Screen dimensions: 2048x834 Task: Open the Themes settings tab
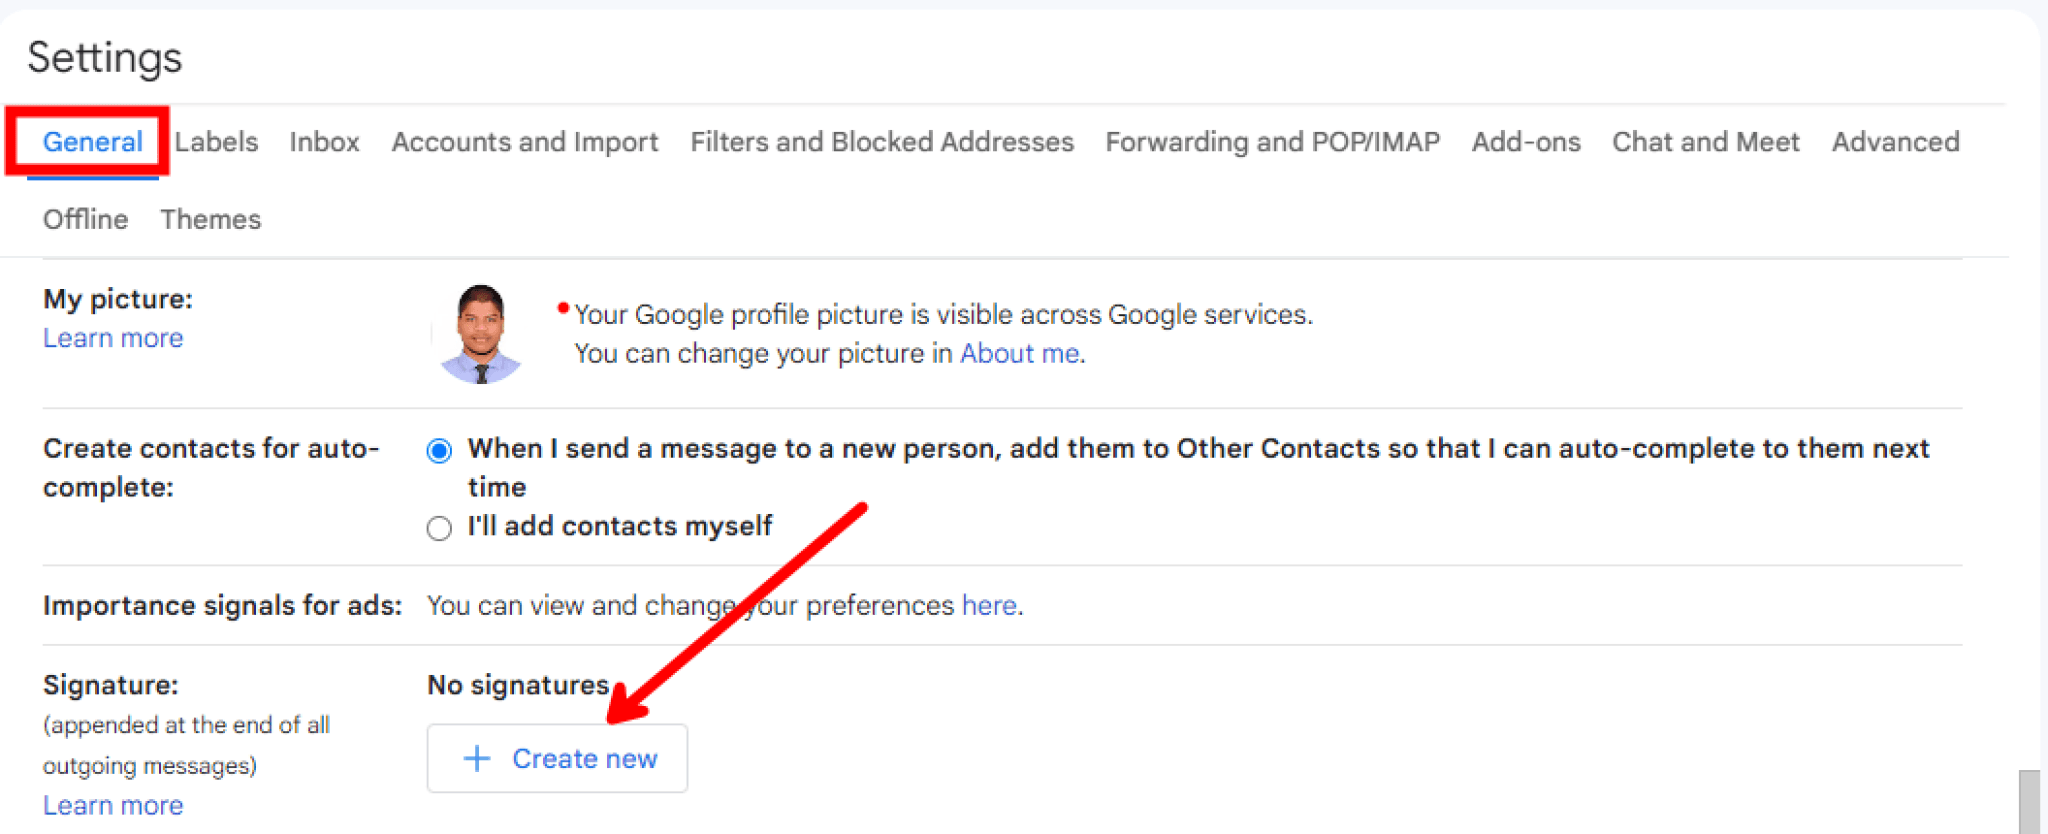coord(210,219)
